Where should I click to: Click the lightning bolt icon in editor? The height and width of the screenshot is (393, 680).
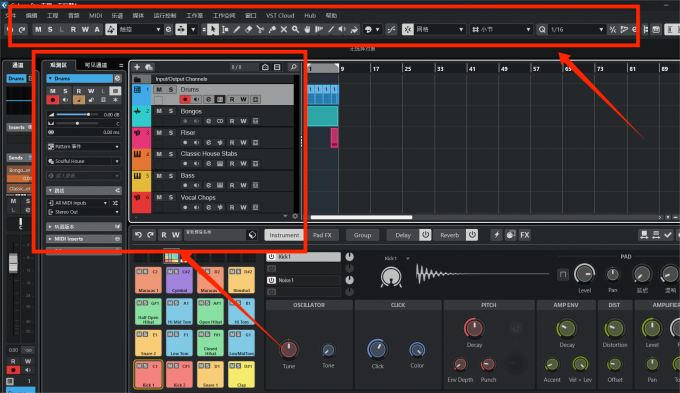coord(497,235)
